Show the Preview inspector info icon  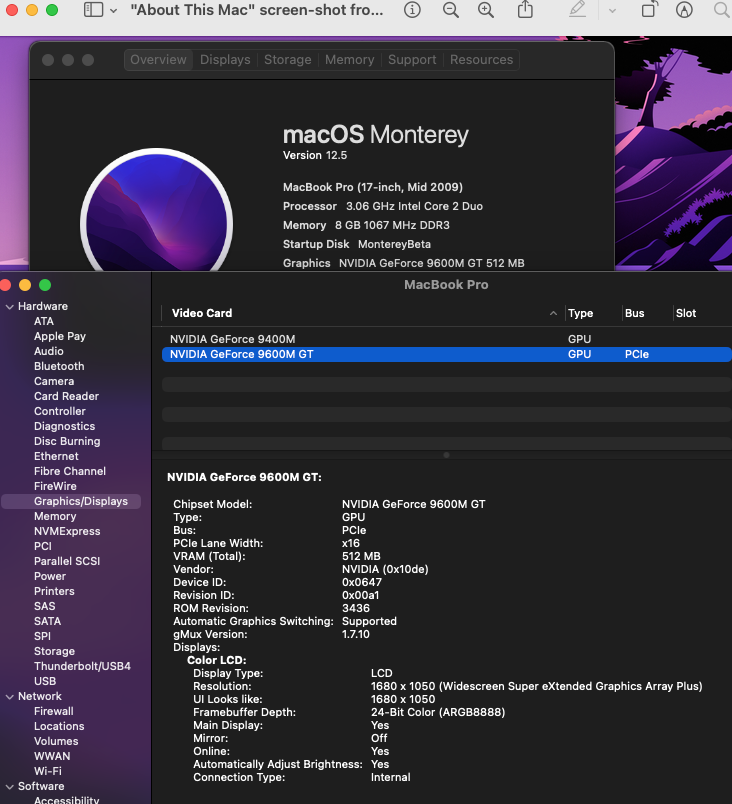point(412,10)
